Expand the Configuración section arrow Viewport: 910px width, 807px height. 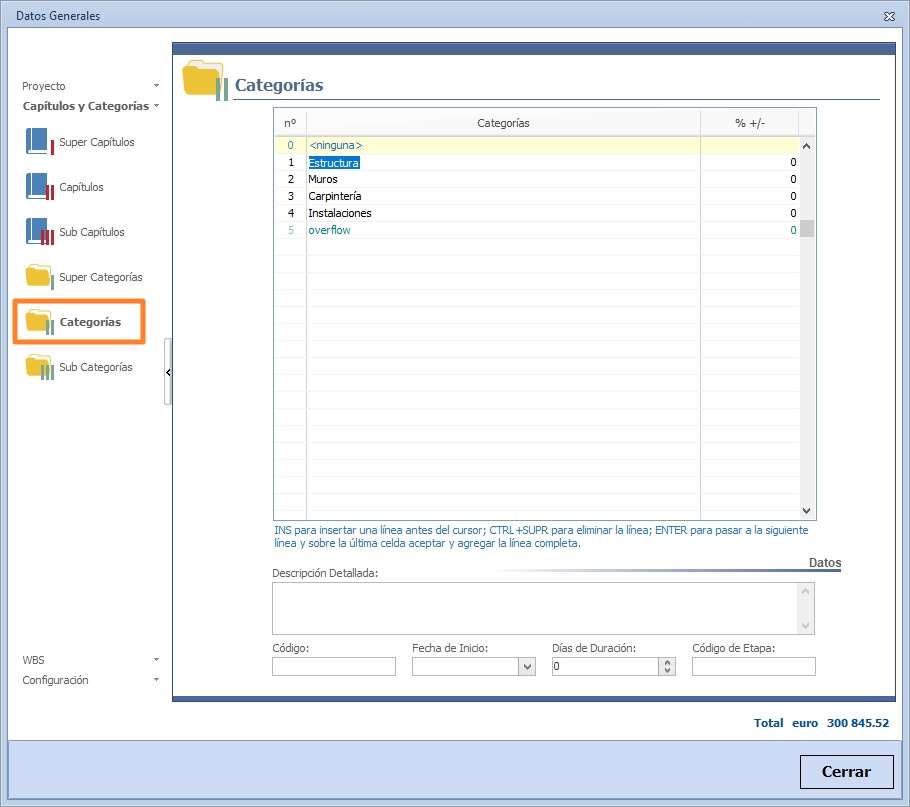(156, 679)
